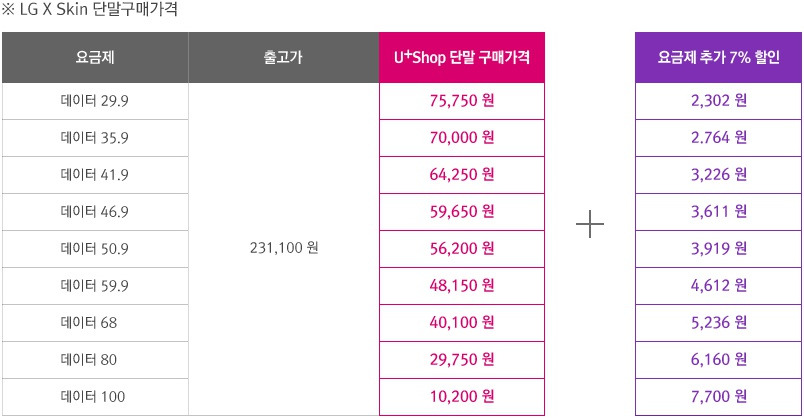Click the 10,200 원 purchase price

[x=461, y=396]
